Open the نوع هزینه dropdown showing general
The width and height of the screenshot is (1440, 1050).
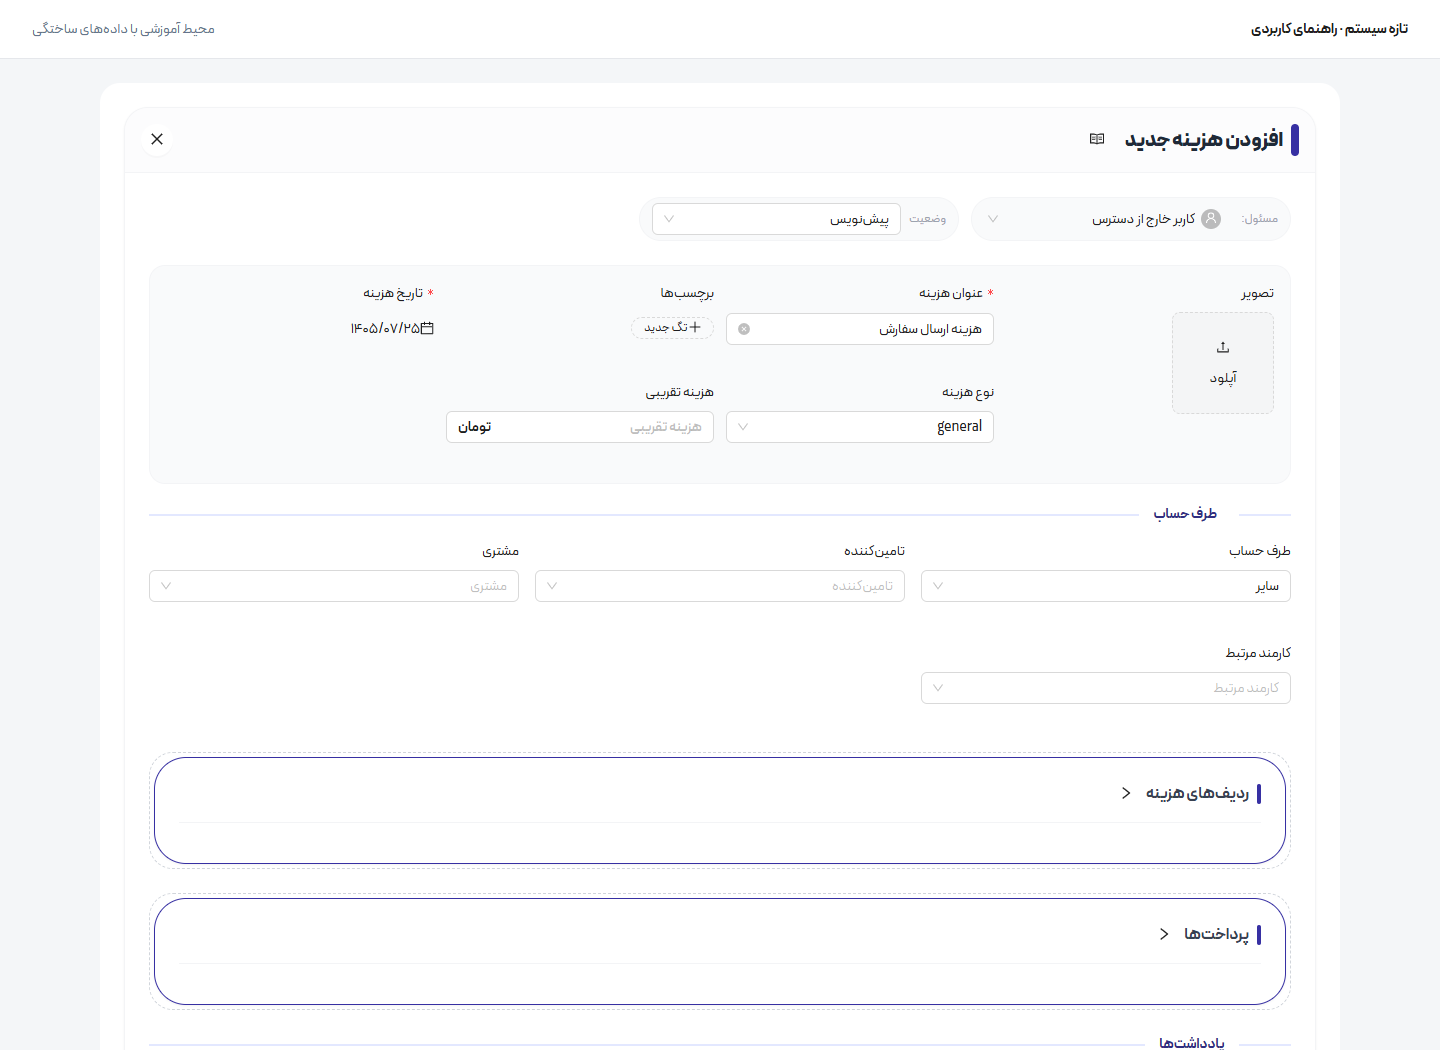tap(860, 427)
